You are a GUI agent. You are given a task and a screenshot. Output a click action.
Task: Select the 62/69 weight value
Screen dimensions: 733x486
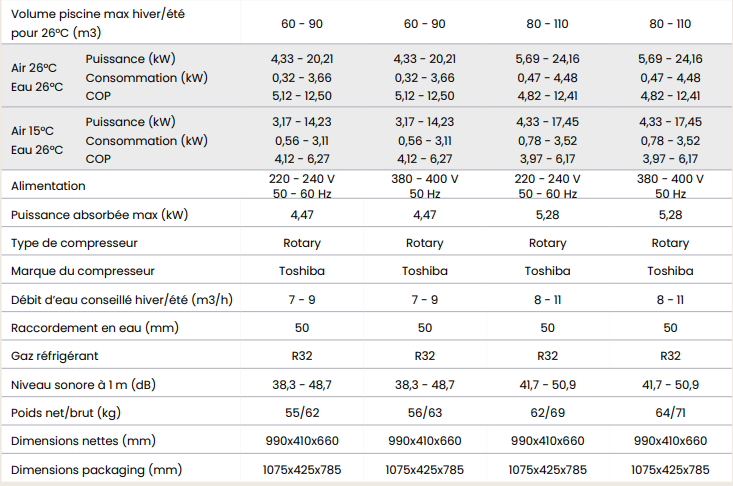[x=547, y=412]
